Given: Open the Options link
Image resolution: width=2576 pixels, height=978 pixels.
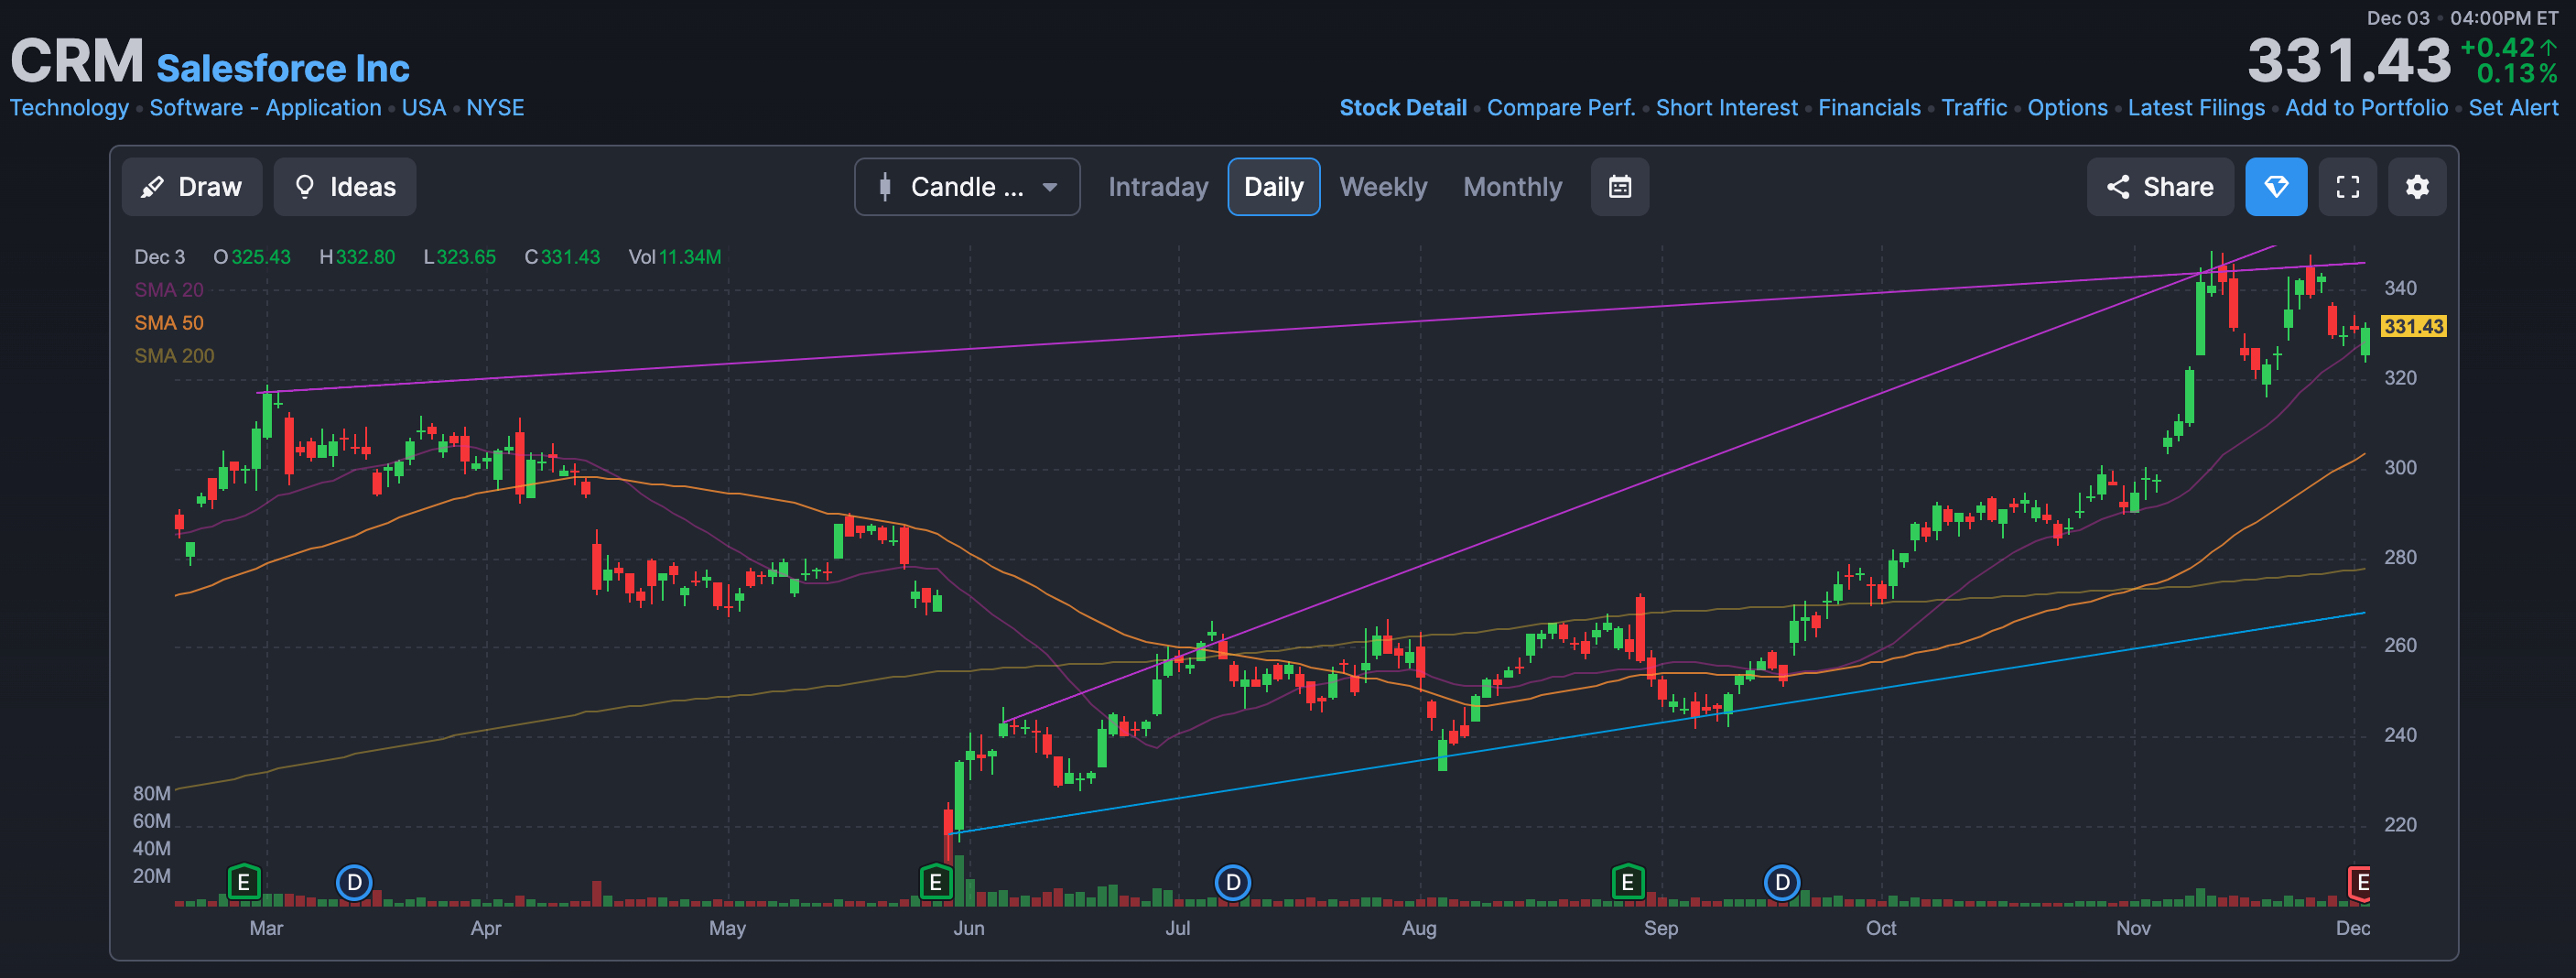Looking at the screenshot, I should pyautogui.click(x=2067, y=108).
